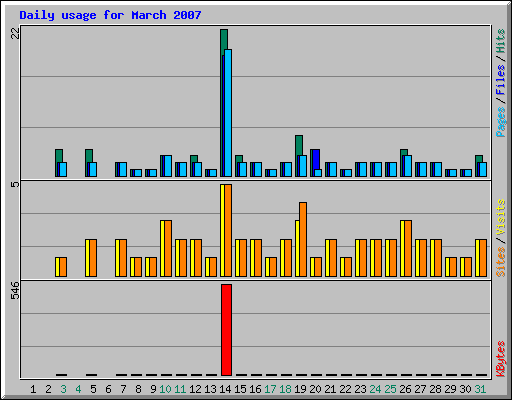
Task: Click green day label '3' on the x-axis
Action: click(x=63, y=389)
